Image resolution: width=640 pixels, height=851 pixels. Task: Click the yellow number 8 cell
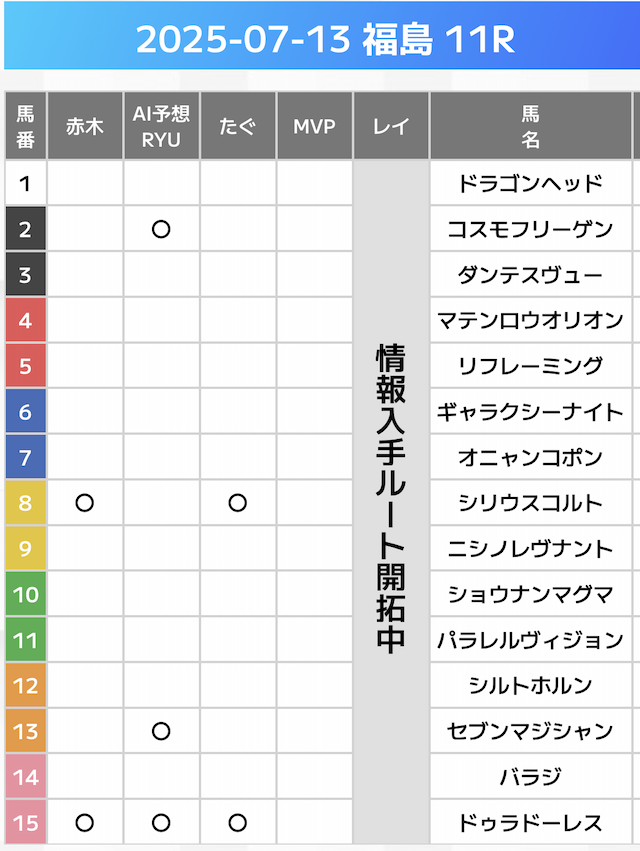[x=25, y=503]
